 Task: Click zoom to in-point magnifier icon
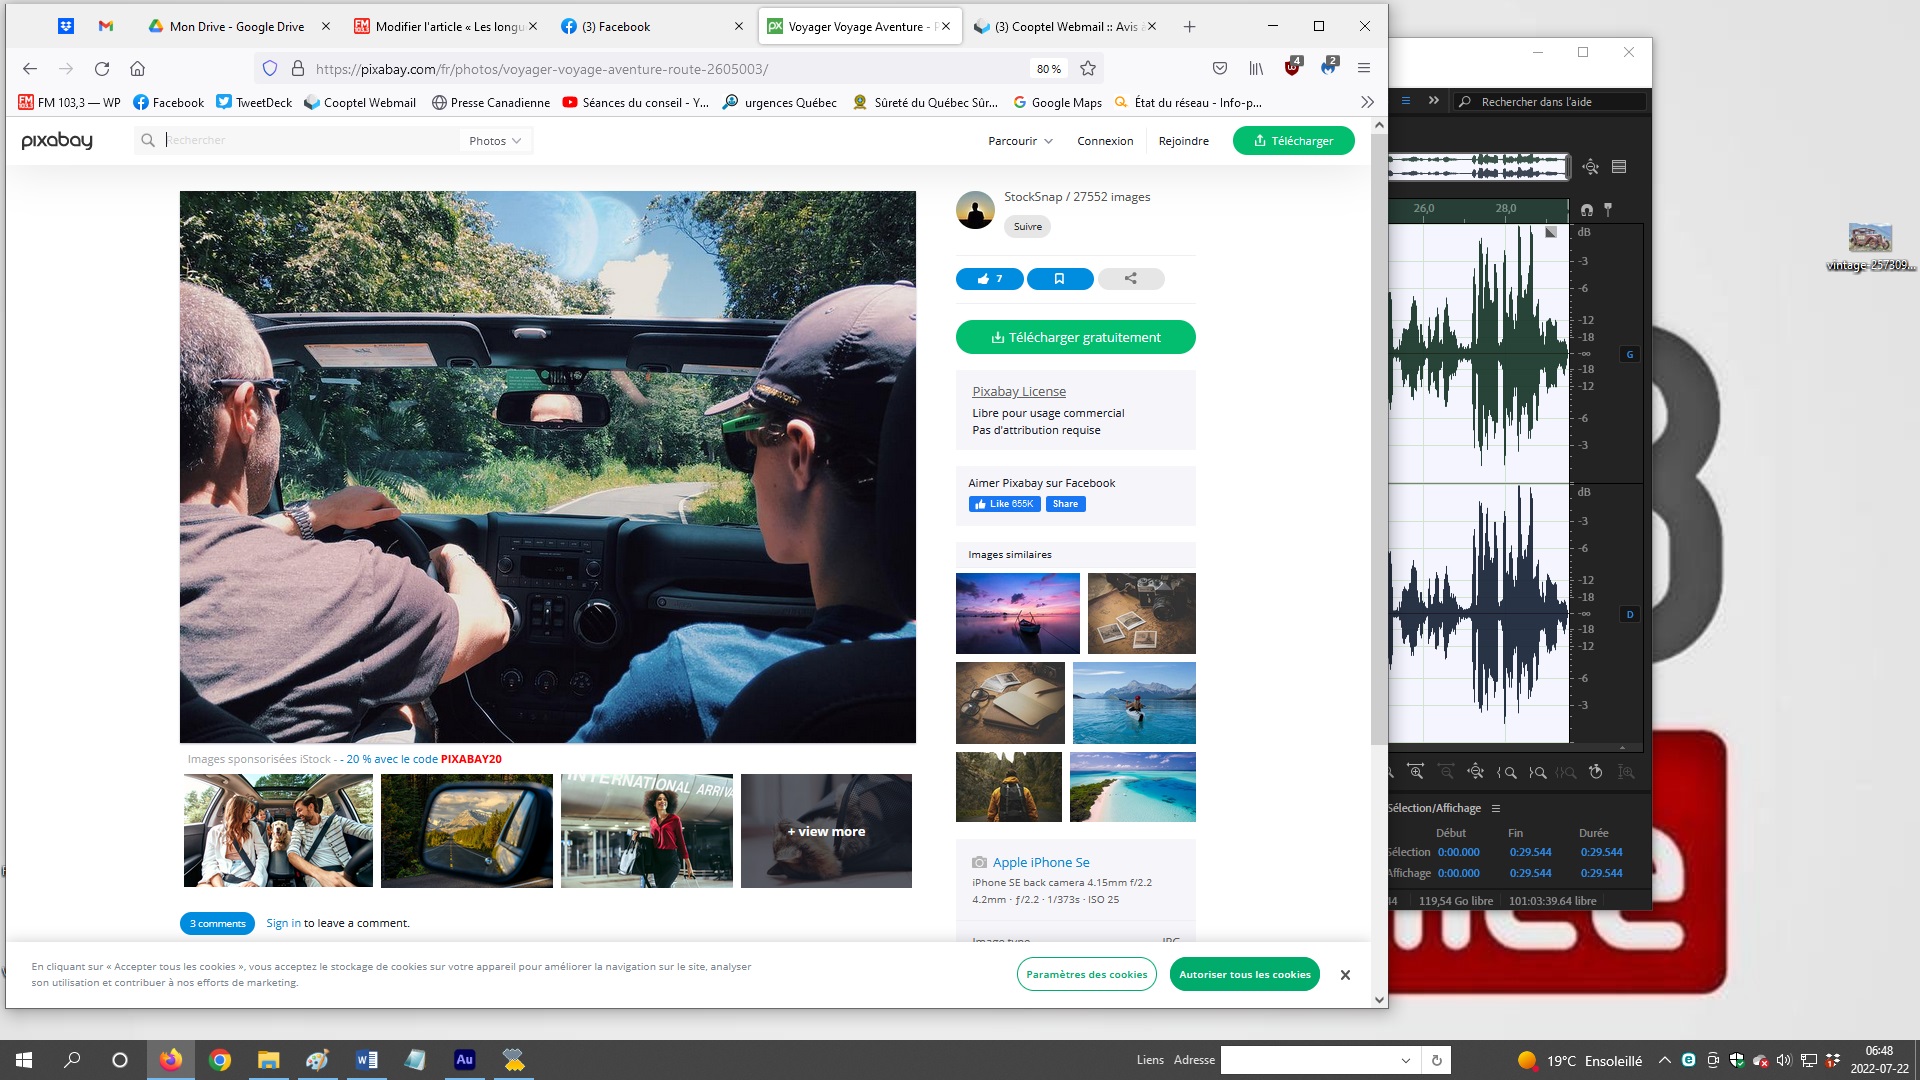tap(1508, 772)
